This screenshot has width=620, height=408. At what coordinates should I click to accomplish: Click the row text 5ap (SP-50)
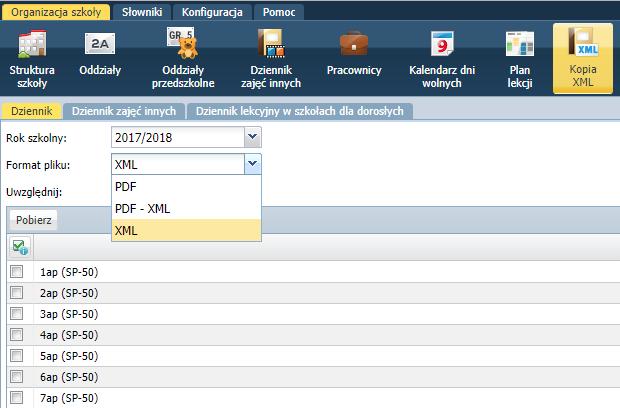point(69,356)
